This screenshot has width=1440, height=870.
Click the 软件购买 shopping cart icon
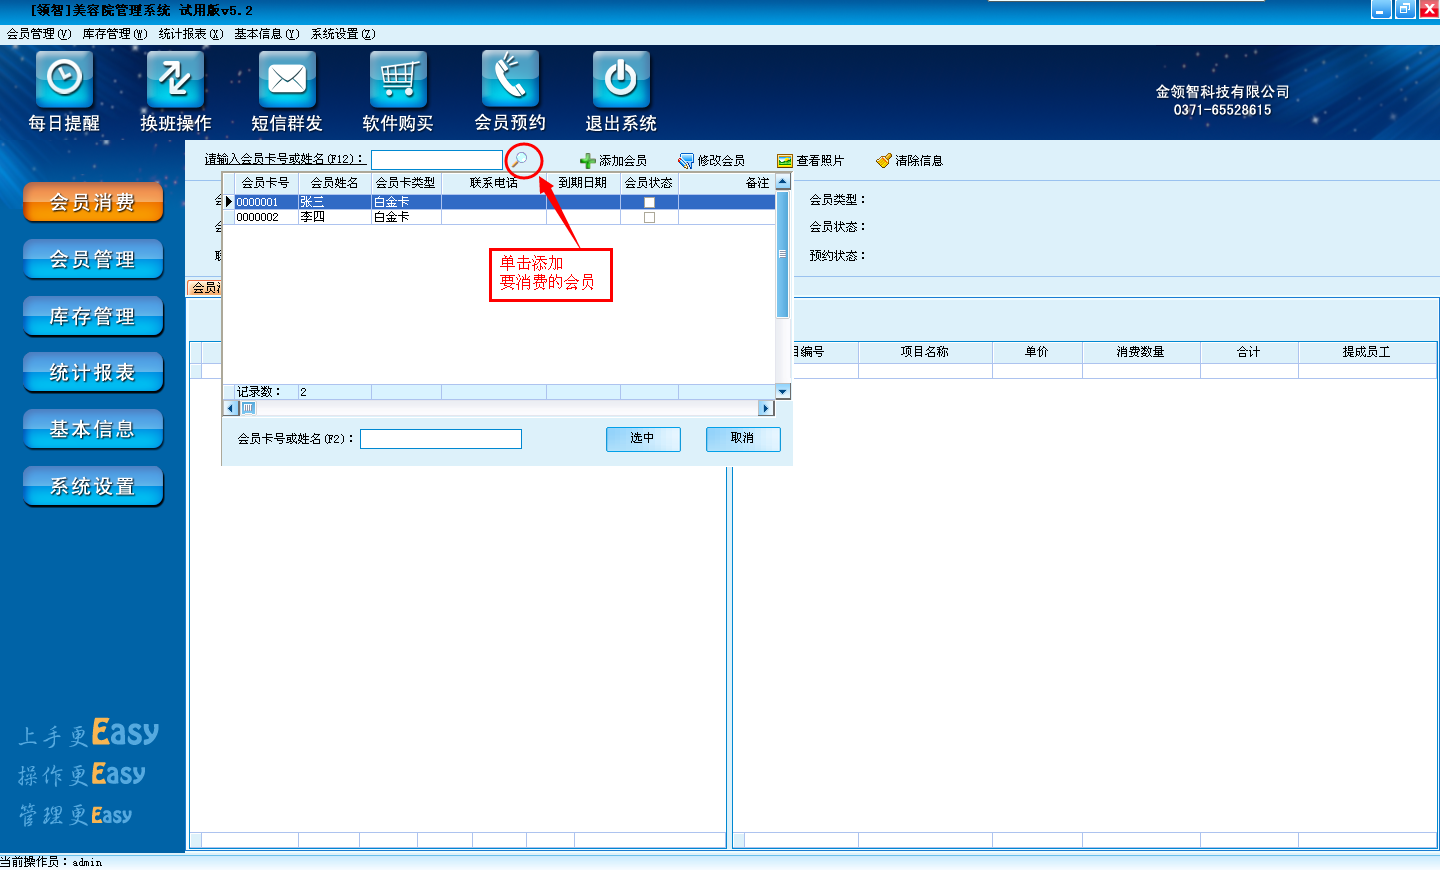[398, 80]
